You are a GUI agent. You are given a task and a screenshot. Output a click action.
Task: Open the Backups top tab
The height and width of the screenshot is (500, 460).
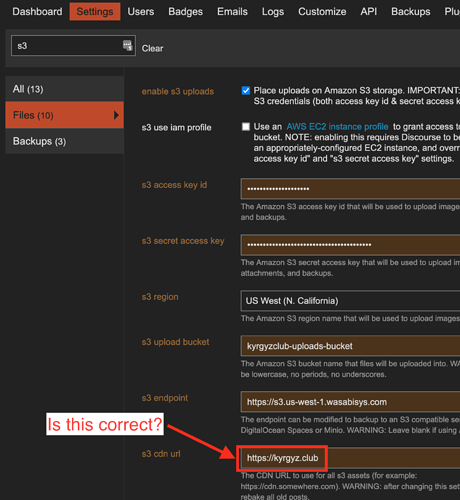click(x=411, y=12)
